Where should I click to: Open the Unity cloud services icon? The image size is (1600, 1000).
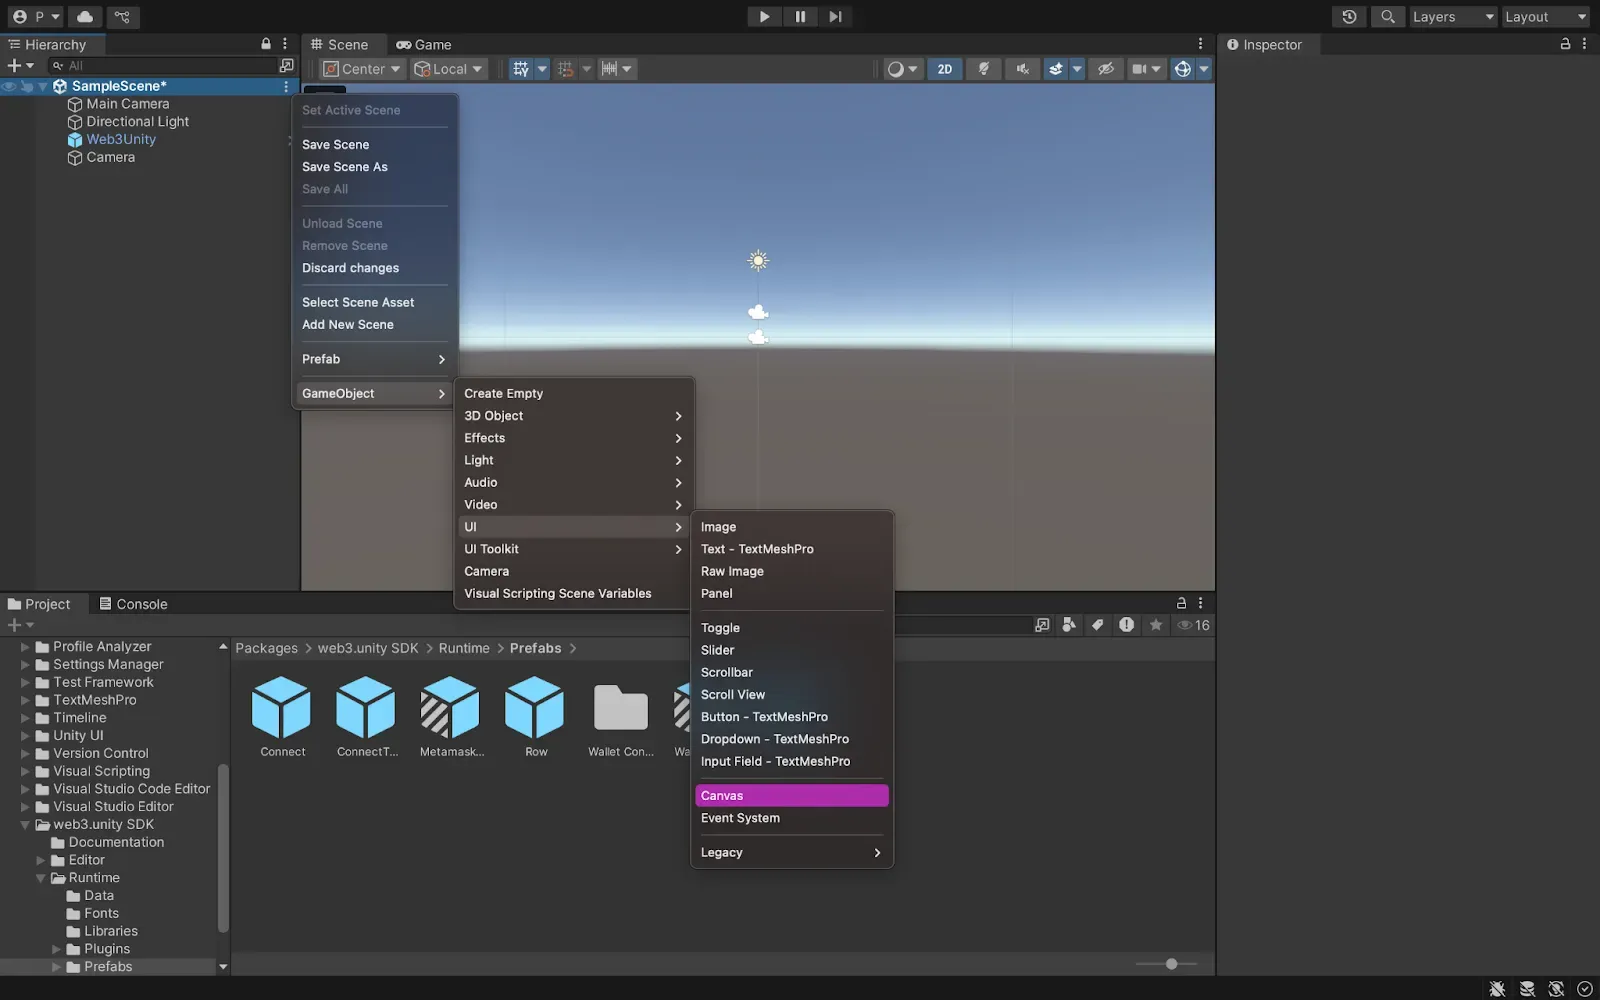pyautogui.click(x=85, y=17)
